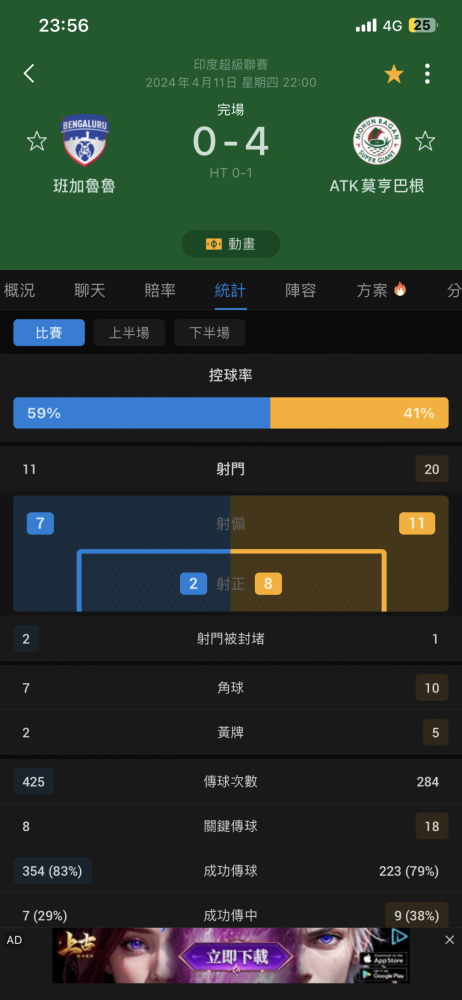Tap the Mohun Bagan Super Giant logo
This screenshot has width=462, height=1000.
click(377, 141)
